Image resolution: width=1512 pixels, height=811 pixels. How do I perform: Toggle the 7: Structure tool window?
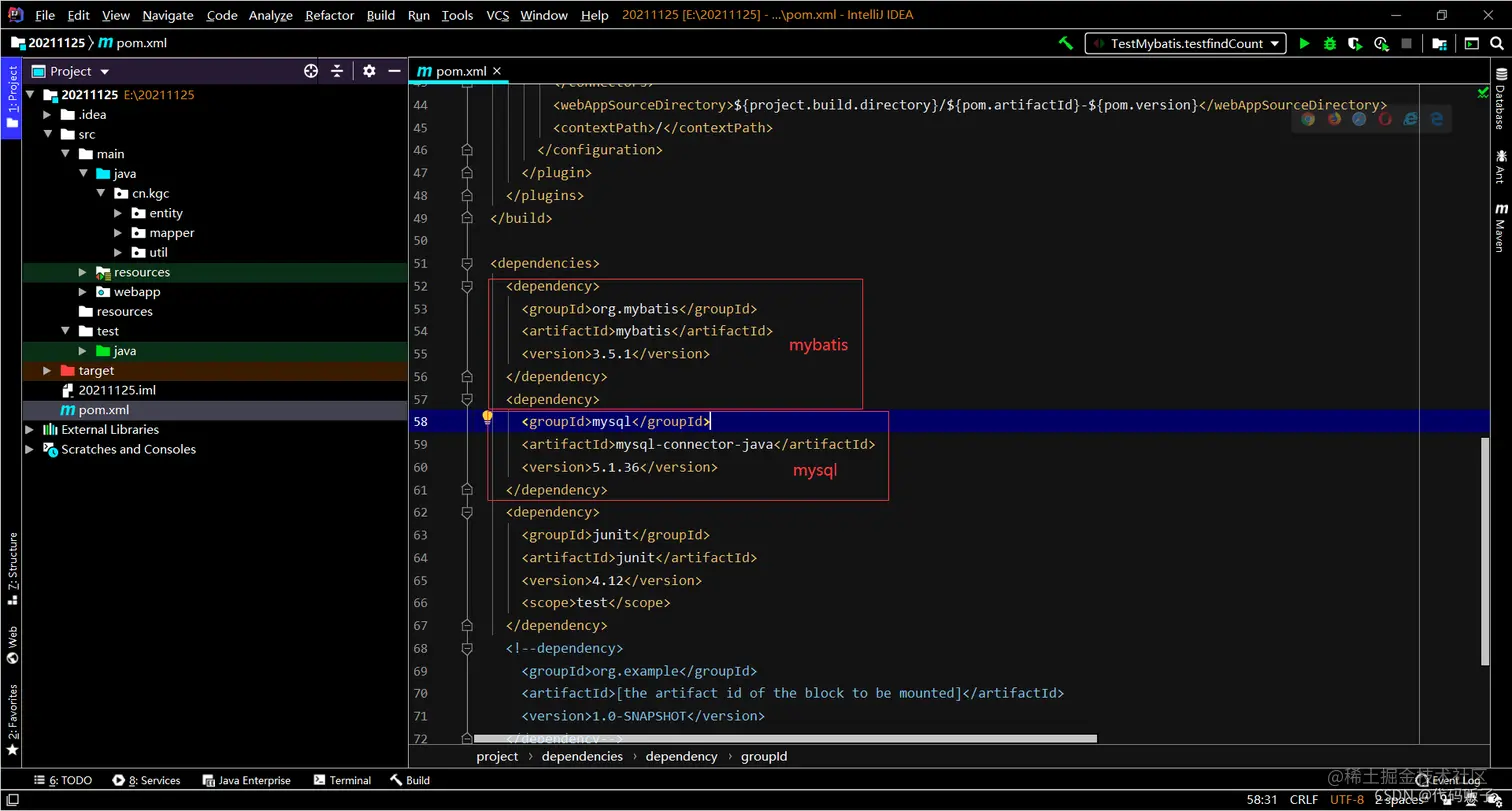tap(12, 568)
